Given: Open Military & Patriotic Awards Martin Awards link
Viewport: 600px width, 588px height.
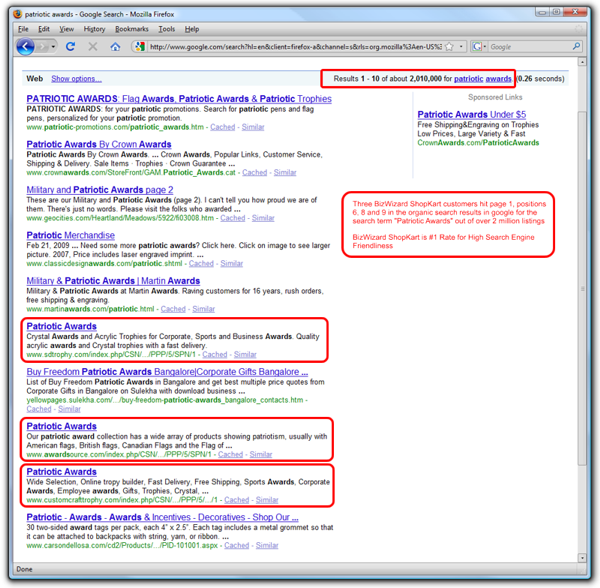Looking at the screenshot, I should [x=113, y=281].
